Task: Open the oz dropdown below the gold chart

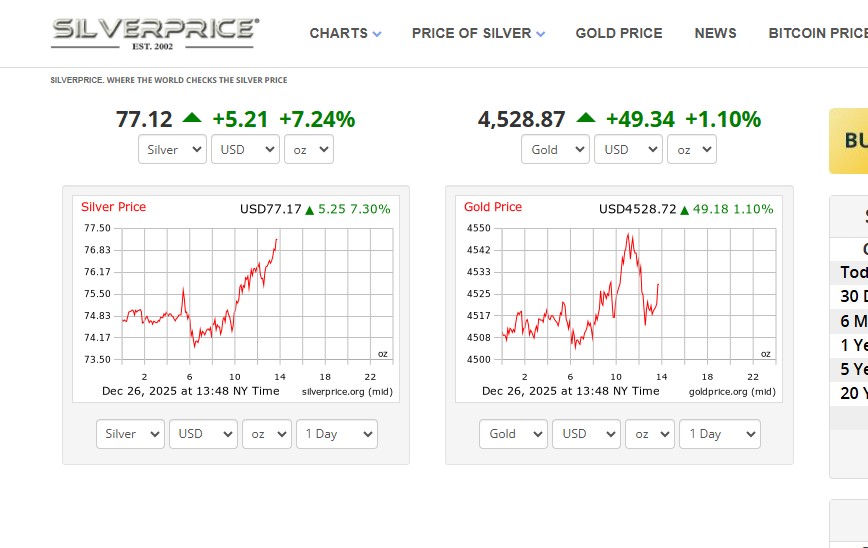Action: tap(650, 434)
